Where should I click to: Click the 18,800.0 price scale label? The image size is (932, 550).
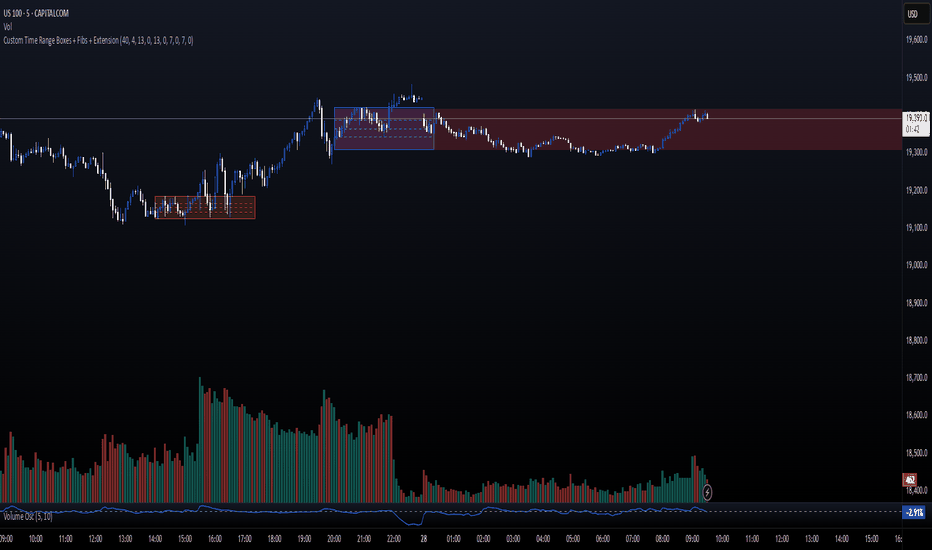(x=916, y=341)
